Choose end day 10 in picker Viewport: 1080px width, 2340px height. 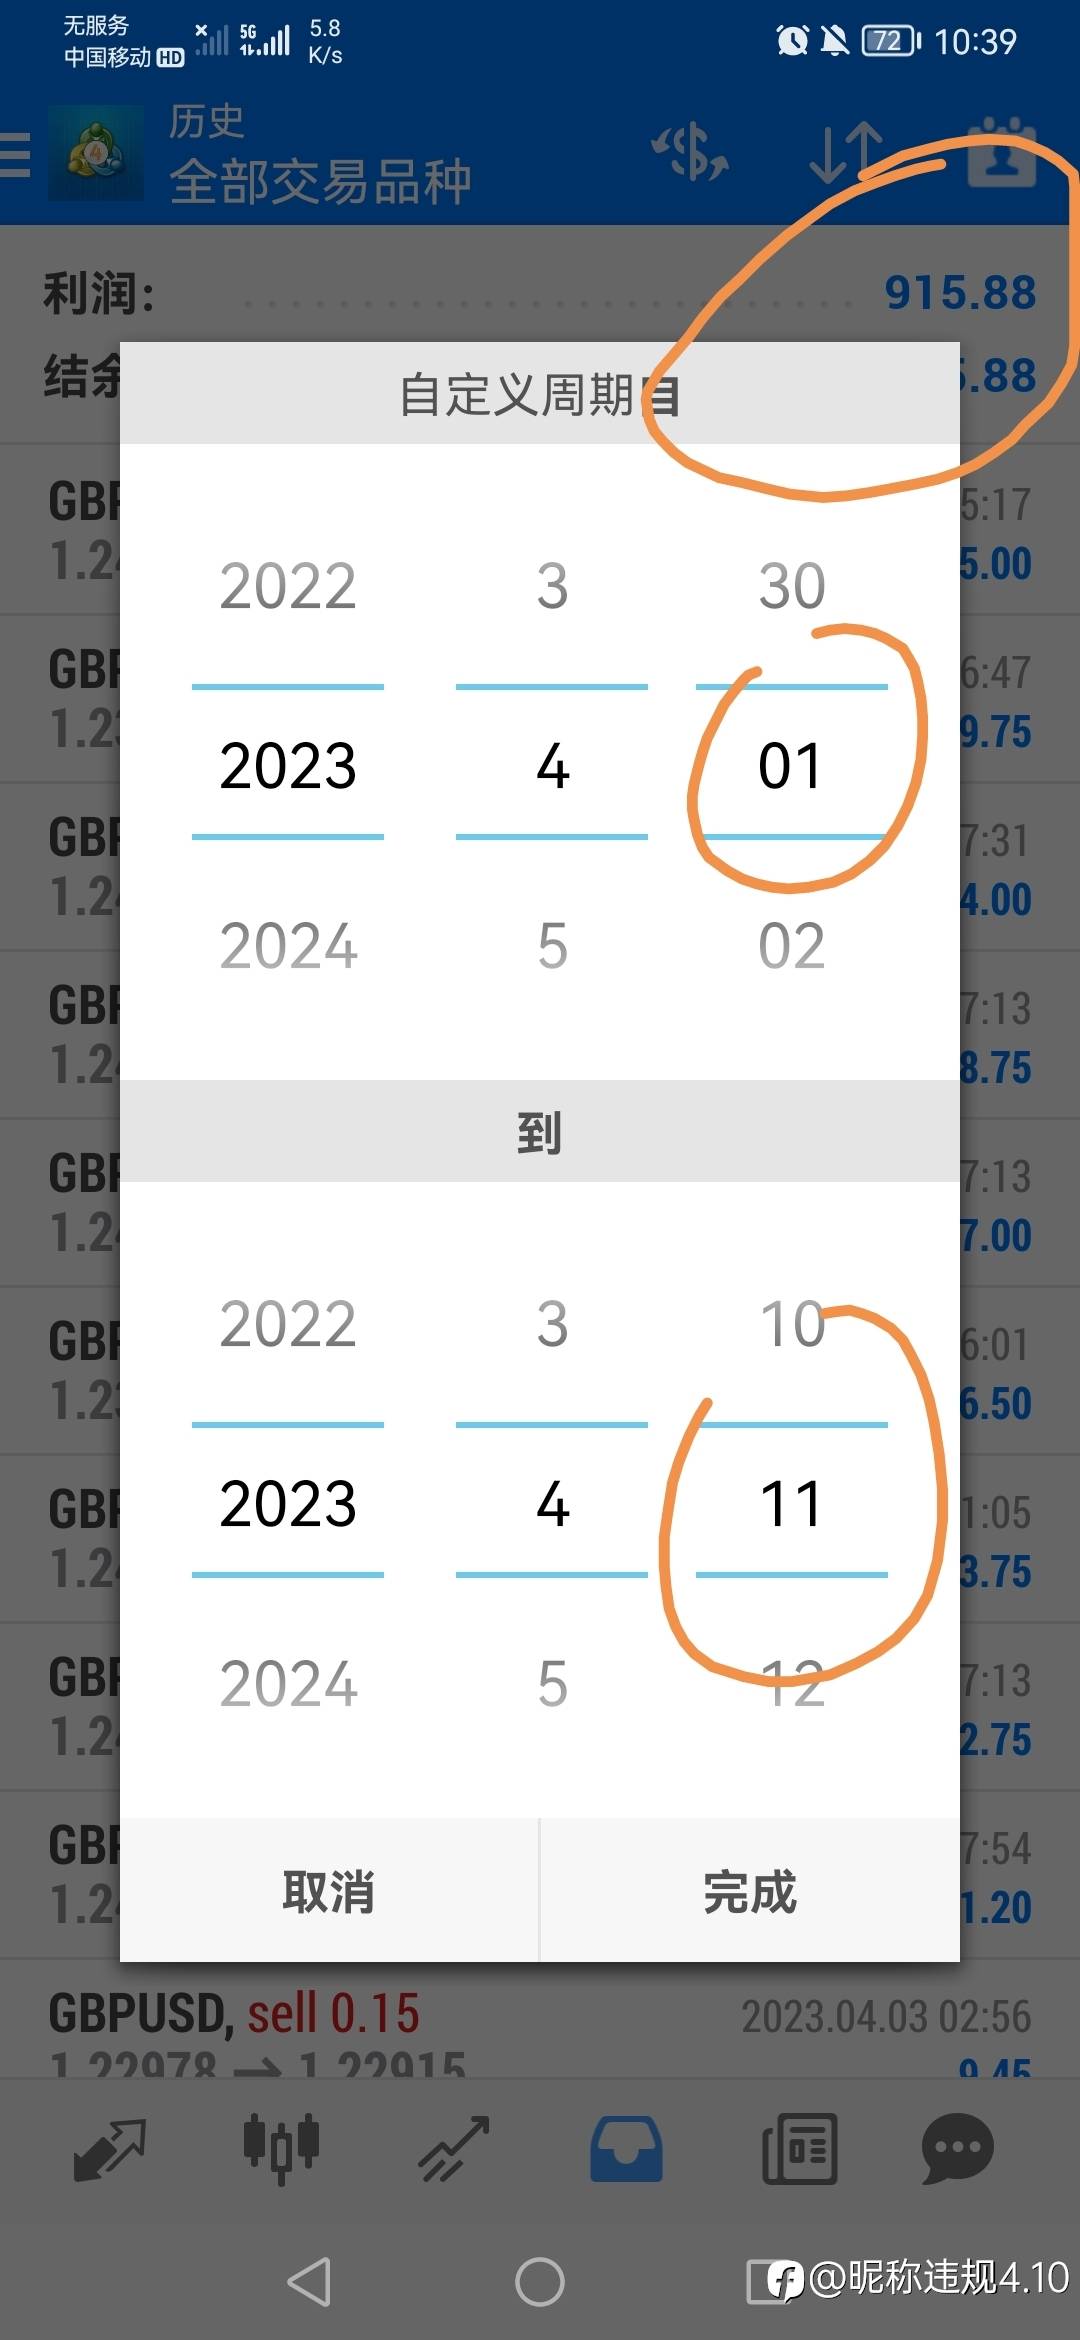(x=791, y=1324)
